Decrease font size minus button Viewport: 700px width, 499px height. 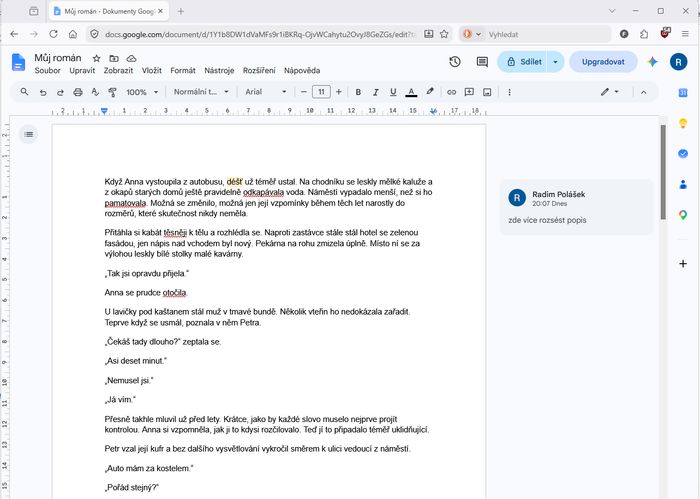(304, 92)
